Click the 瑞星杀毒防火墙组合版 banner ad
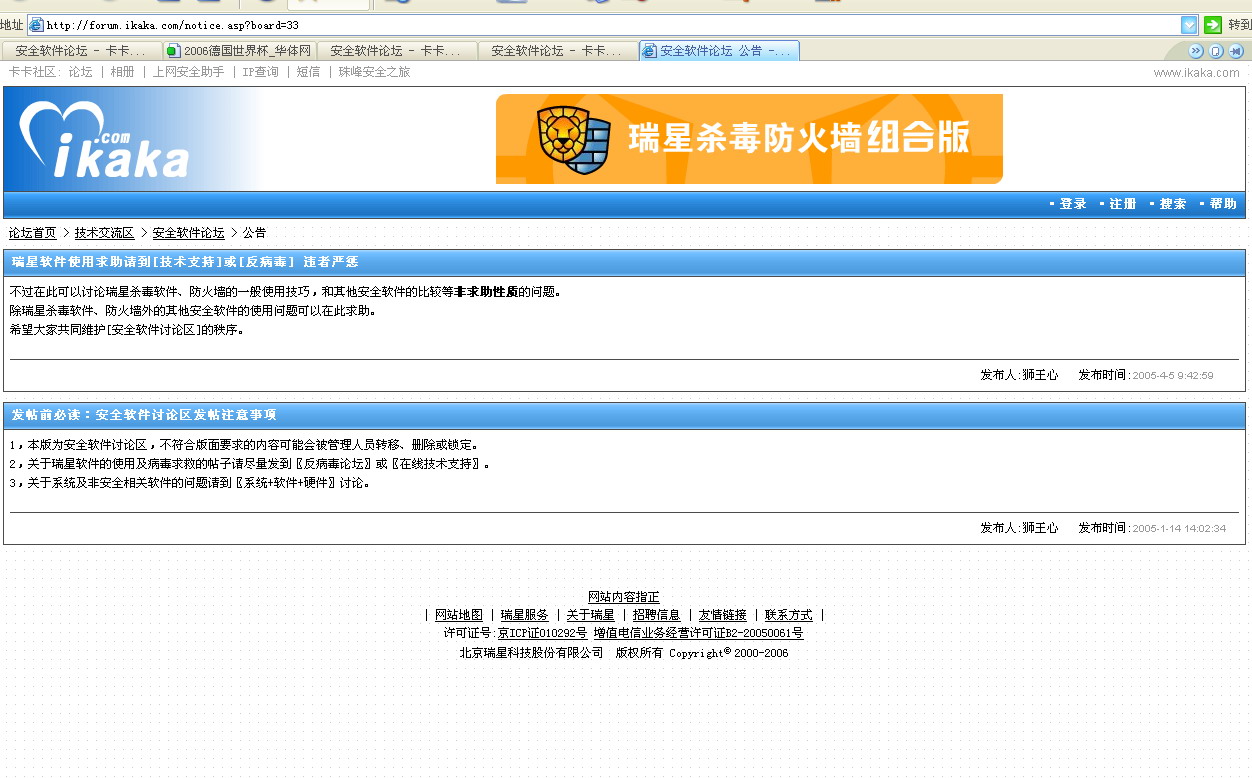1252x778 pixels. [749, 139]
